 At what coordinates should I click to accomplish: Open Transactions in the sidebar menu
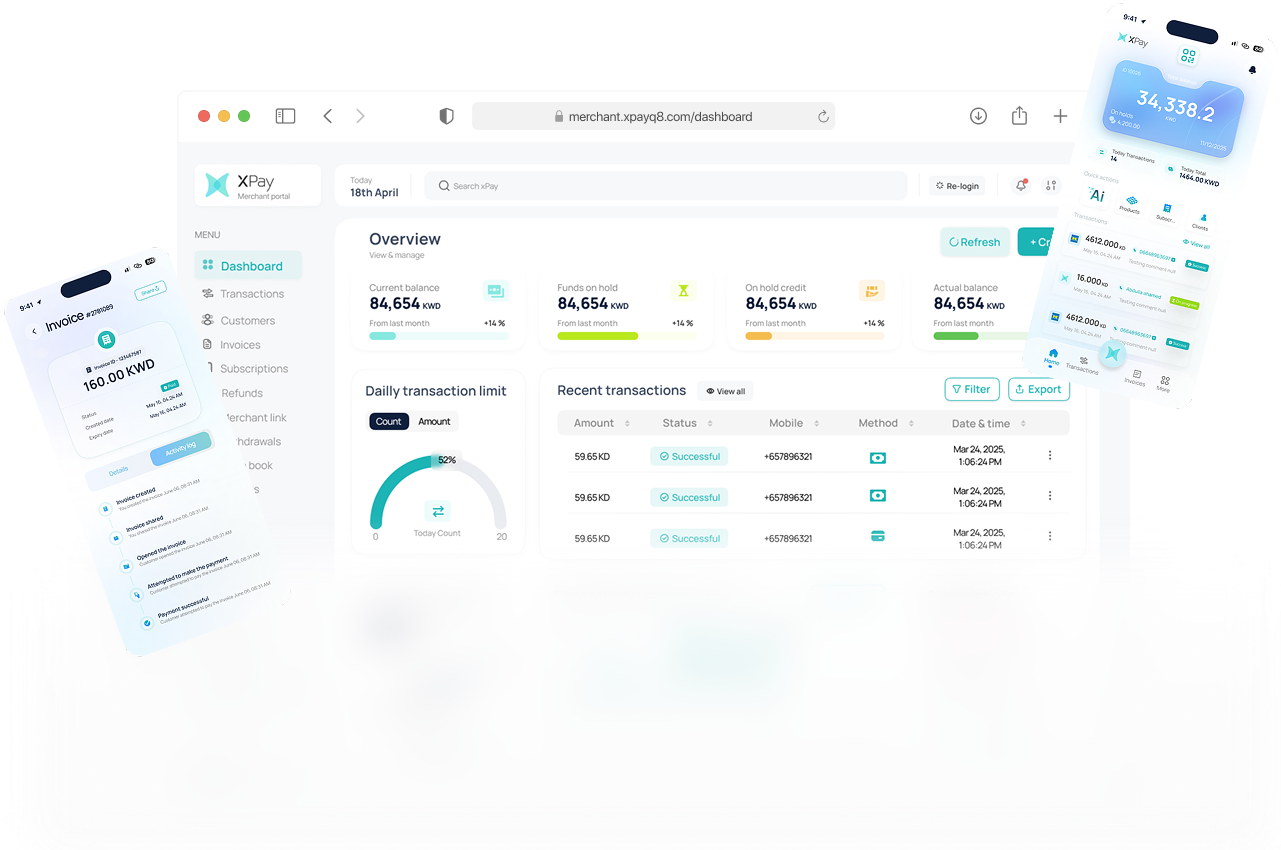[x=243, y=293]
